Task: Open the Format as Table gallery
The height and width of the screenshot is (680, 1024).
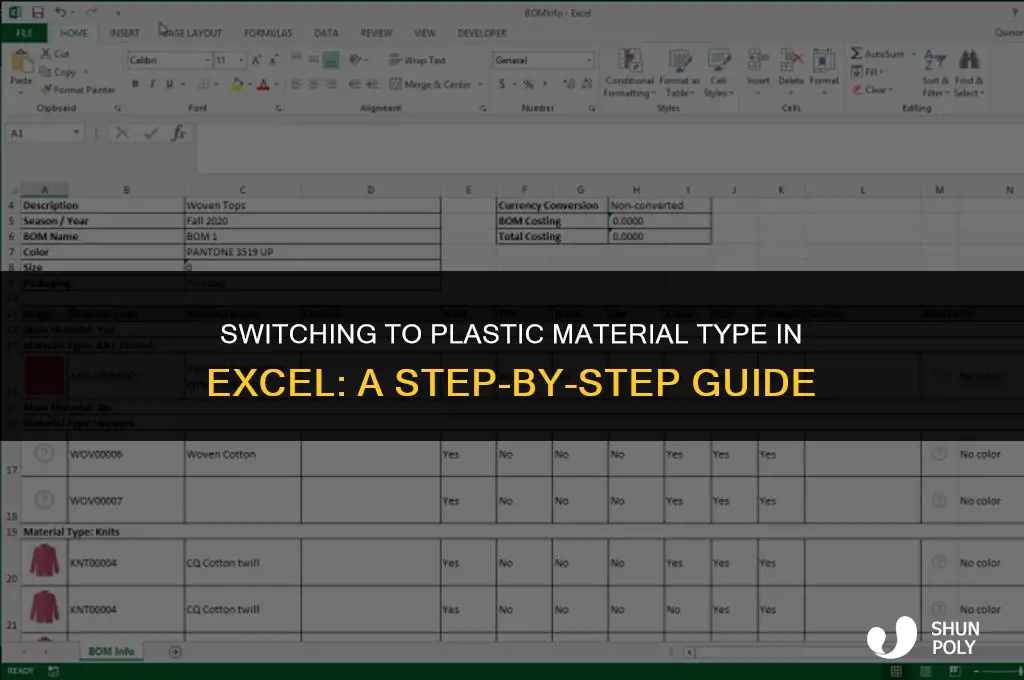Action: tap(679, 73)
